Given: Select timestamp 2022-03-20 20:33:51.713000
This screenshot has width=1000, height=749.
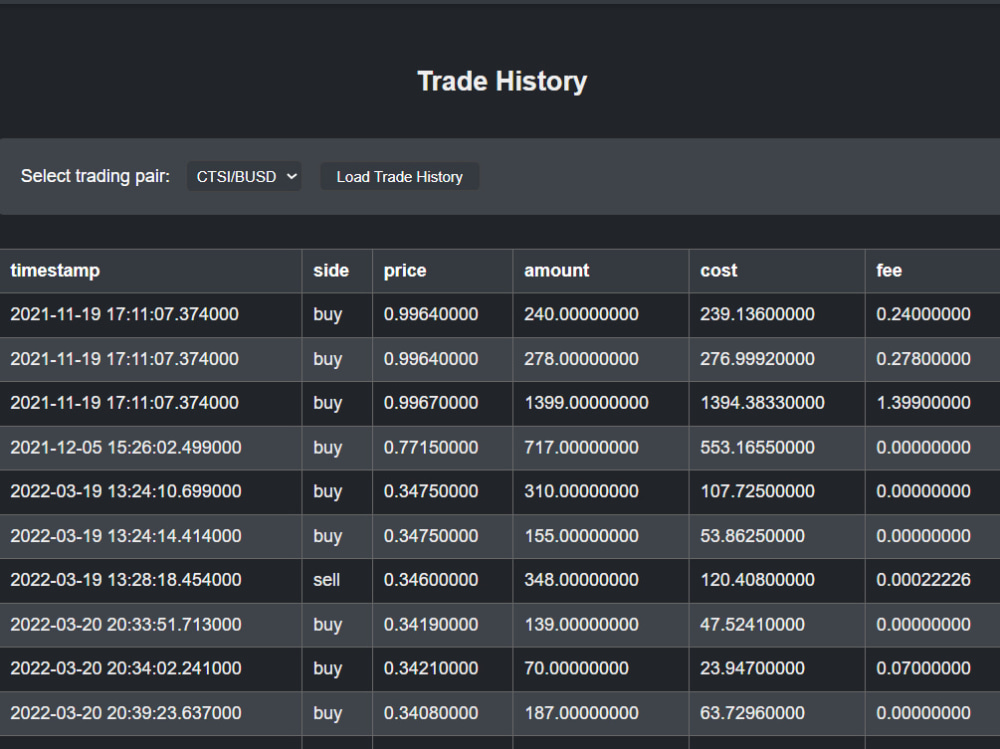Looking at the screenshot, I should point(126,625).
